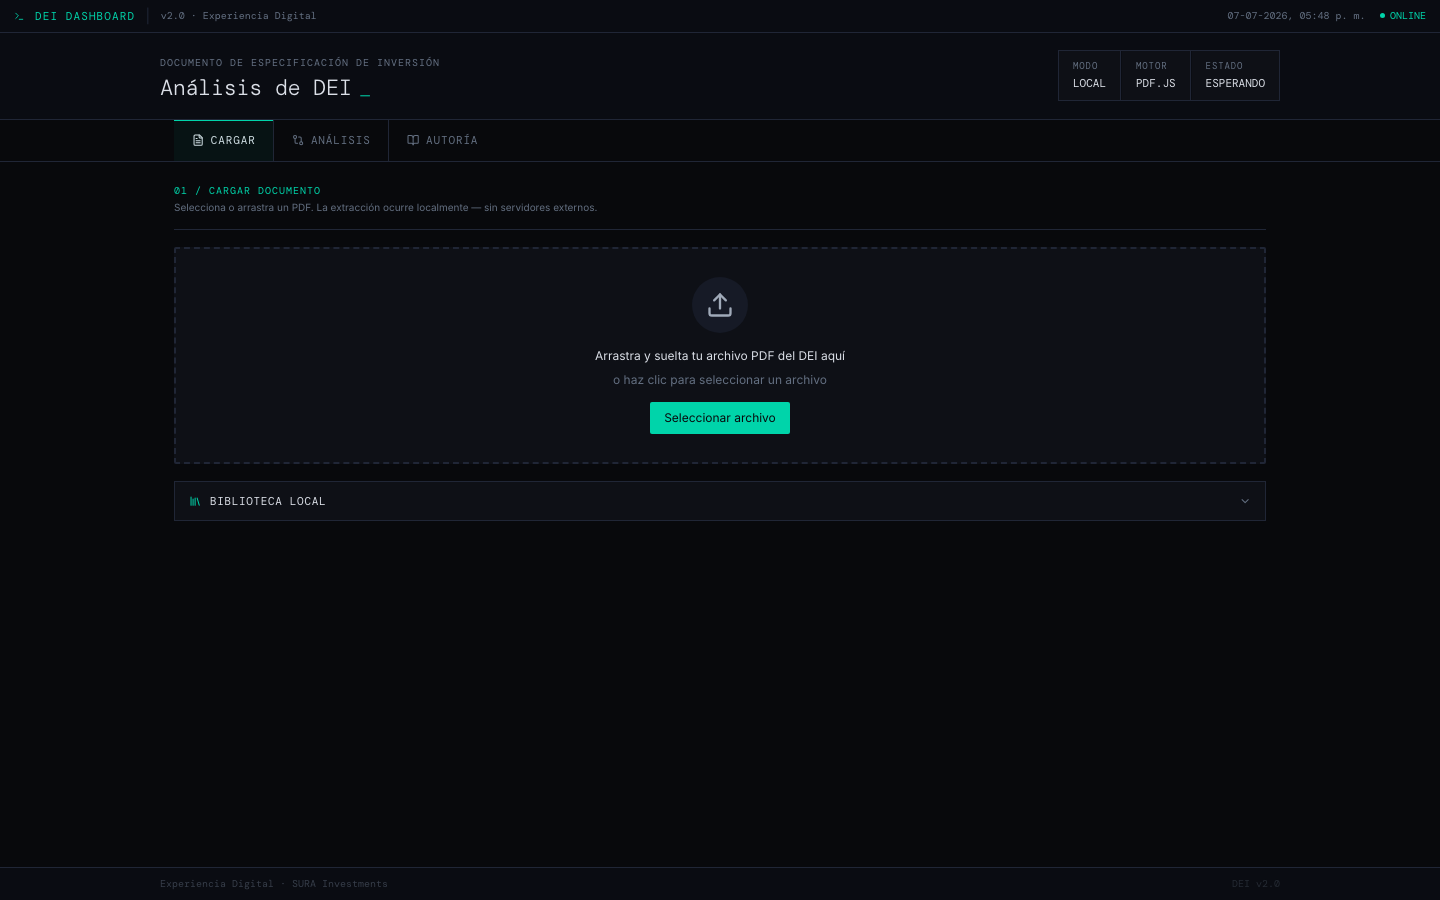Click the branch icon on the Análisis tab
The height and width of the screenshot is (900, 1440).
(x=298, y=141)
